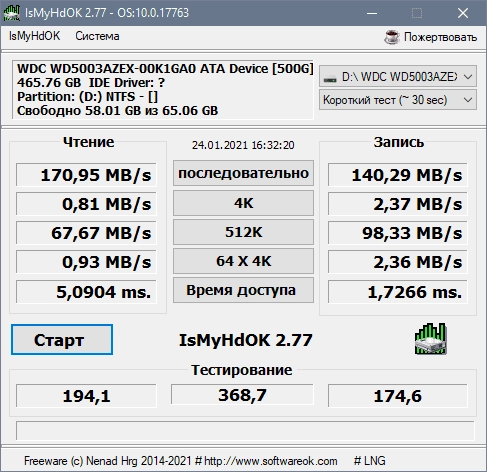
Task: Click the read 4K value 0,81 MB/s
Action: pos(86,203)
